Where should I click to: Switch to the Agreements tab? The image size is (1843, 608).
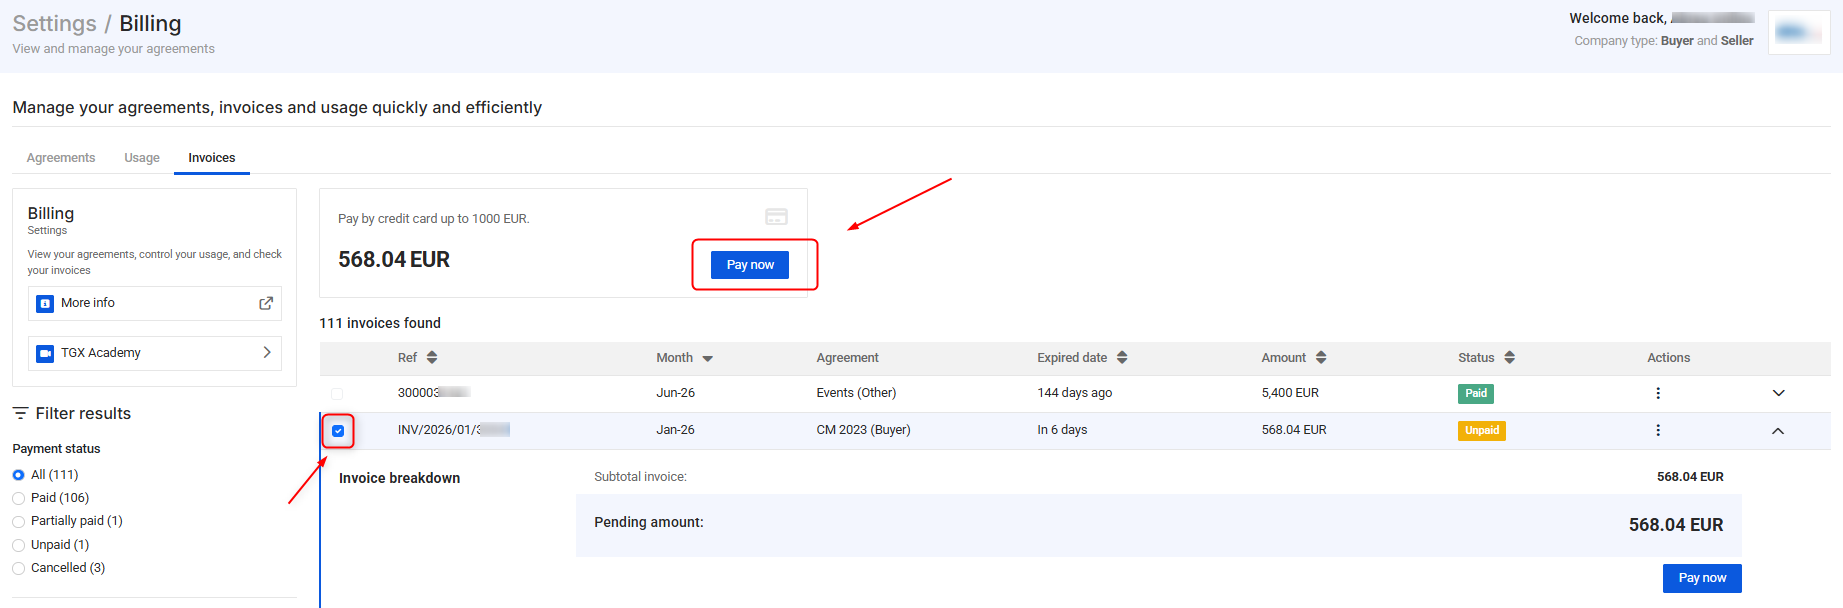pos(61,158)
